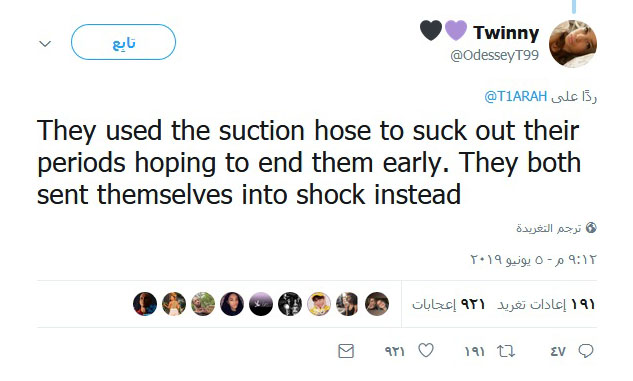Click the globe translate icon
Image resolution: width=633 pixels, height=381 pixels.
pos(591,228)
